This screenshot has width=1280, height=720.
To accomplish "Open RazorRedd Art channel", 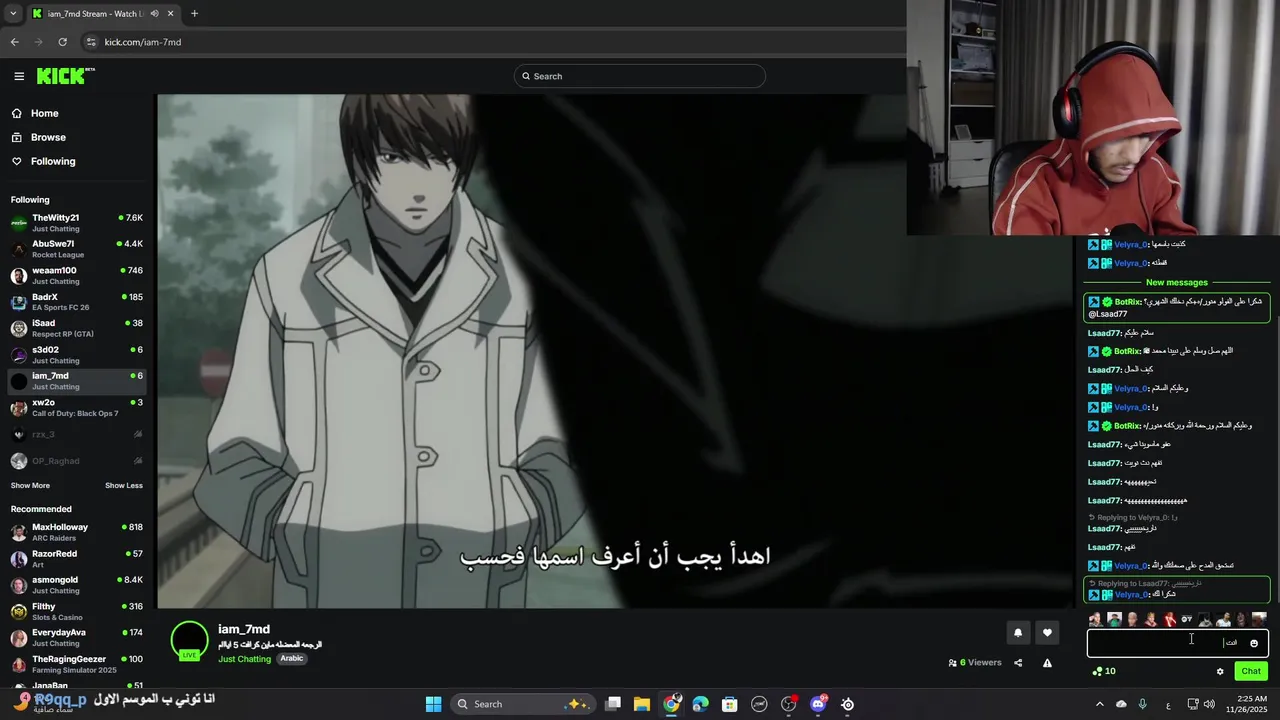I will pos(77,558).
